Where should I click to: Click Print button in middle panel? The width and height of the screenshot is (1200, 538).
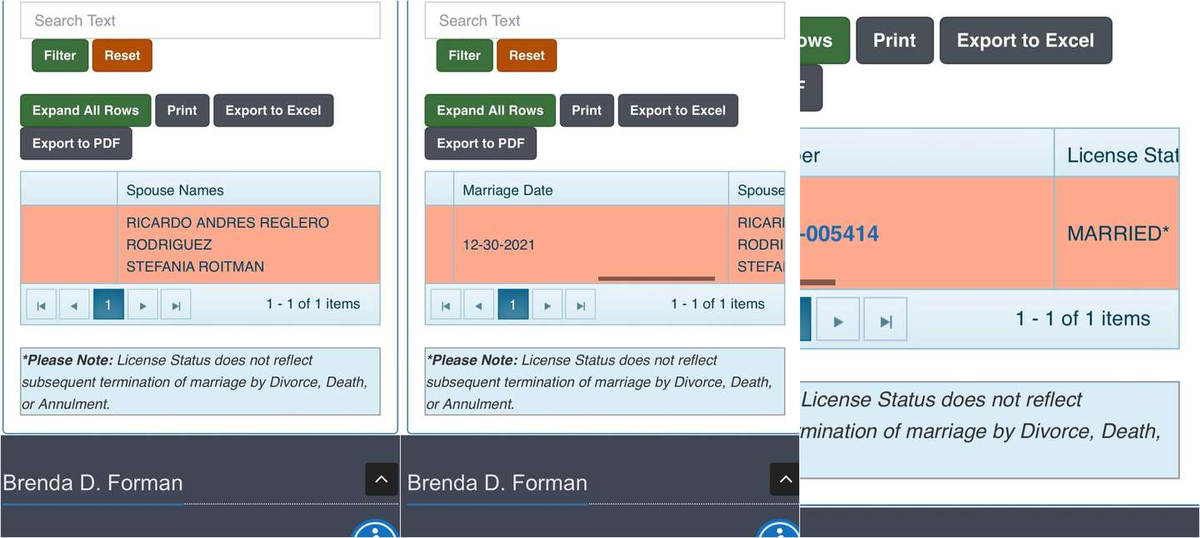pos(587,110)
